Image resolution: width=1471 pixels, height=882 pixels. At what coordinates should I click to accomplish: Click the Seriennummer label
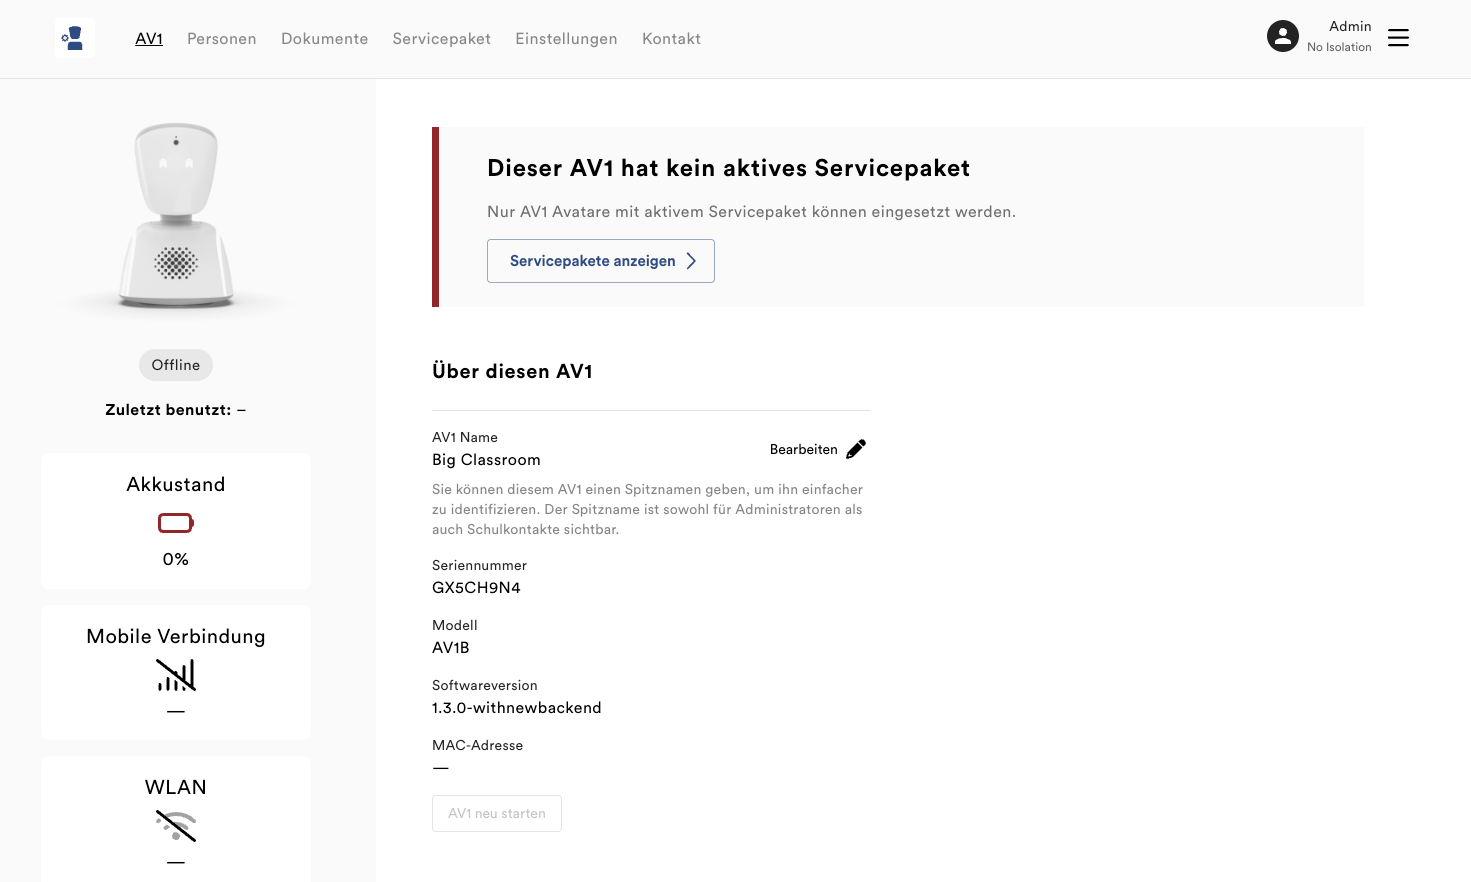pos(479,565)
